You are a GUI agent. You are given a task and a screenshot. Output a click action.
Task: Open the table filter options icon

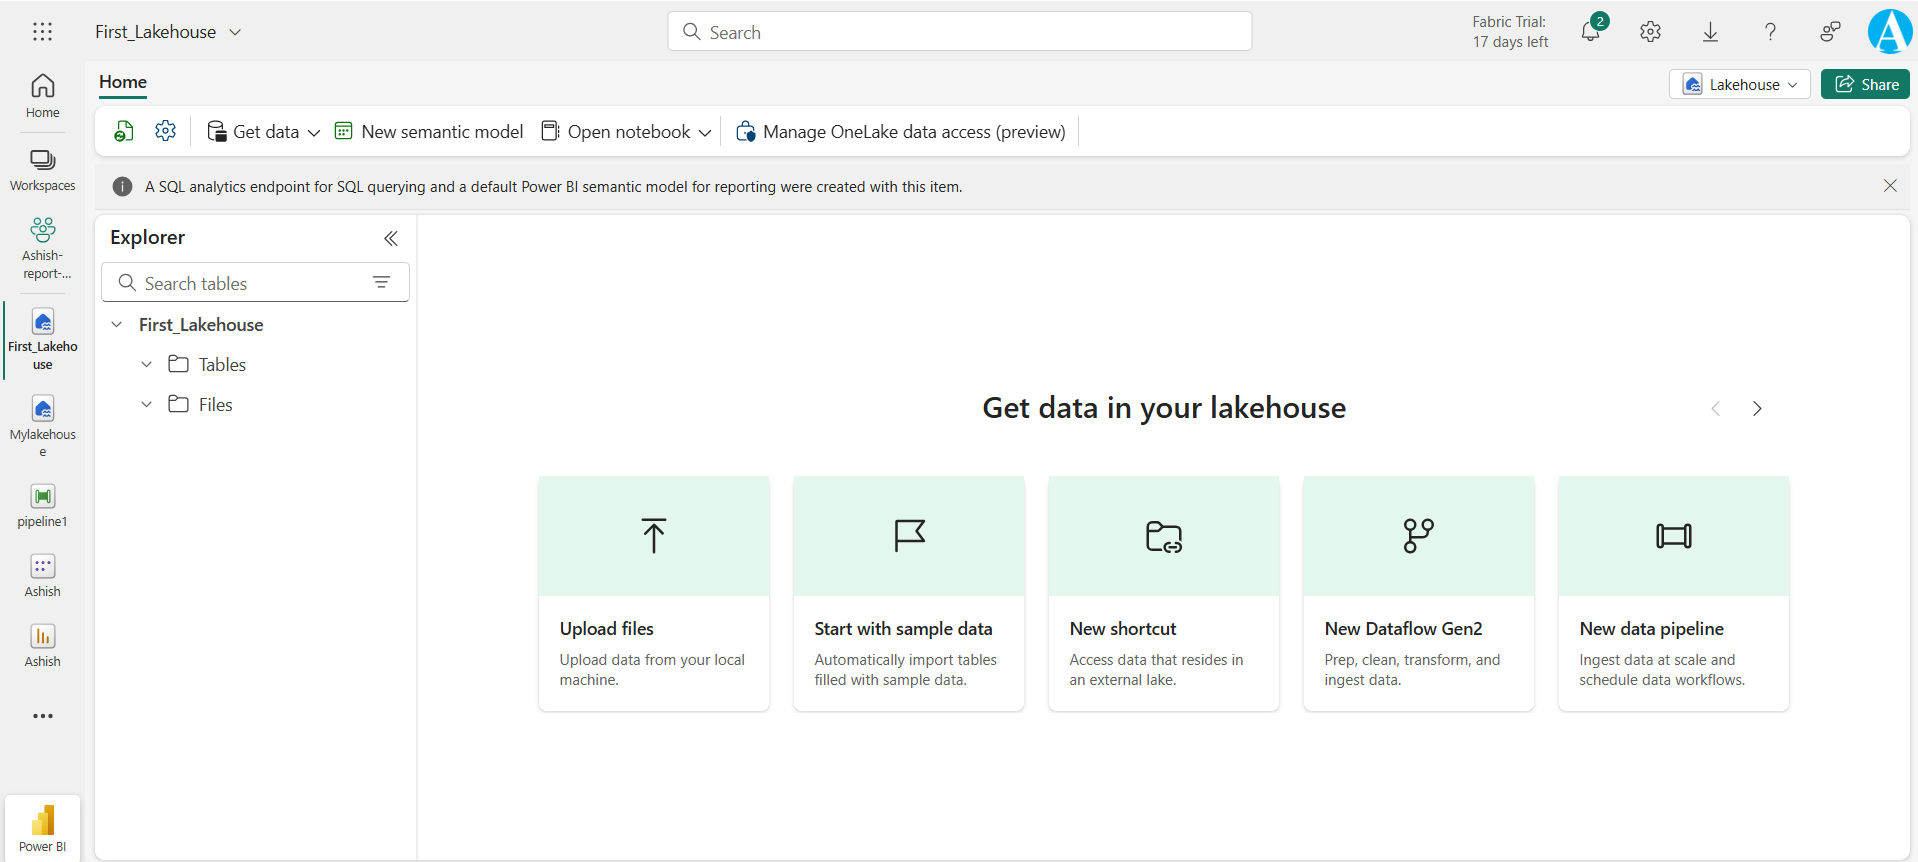click(381, 283)
